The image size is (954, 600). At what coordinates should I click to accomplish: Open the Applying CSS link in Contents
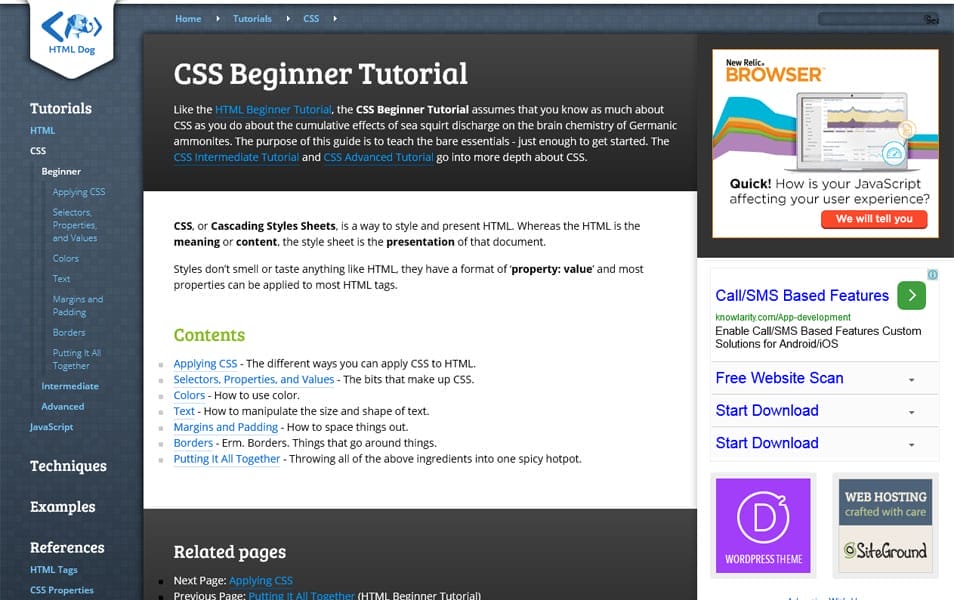tap(205, 363)
